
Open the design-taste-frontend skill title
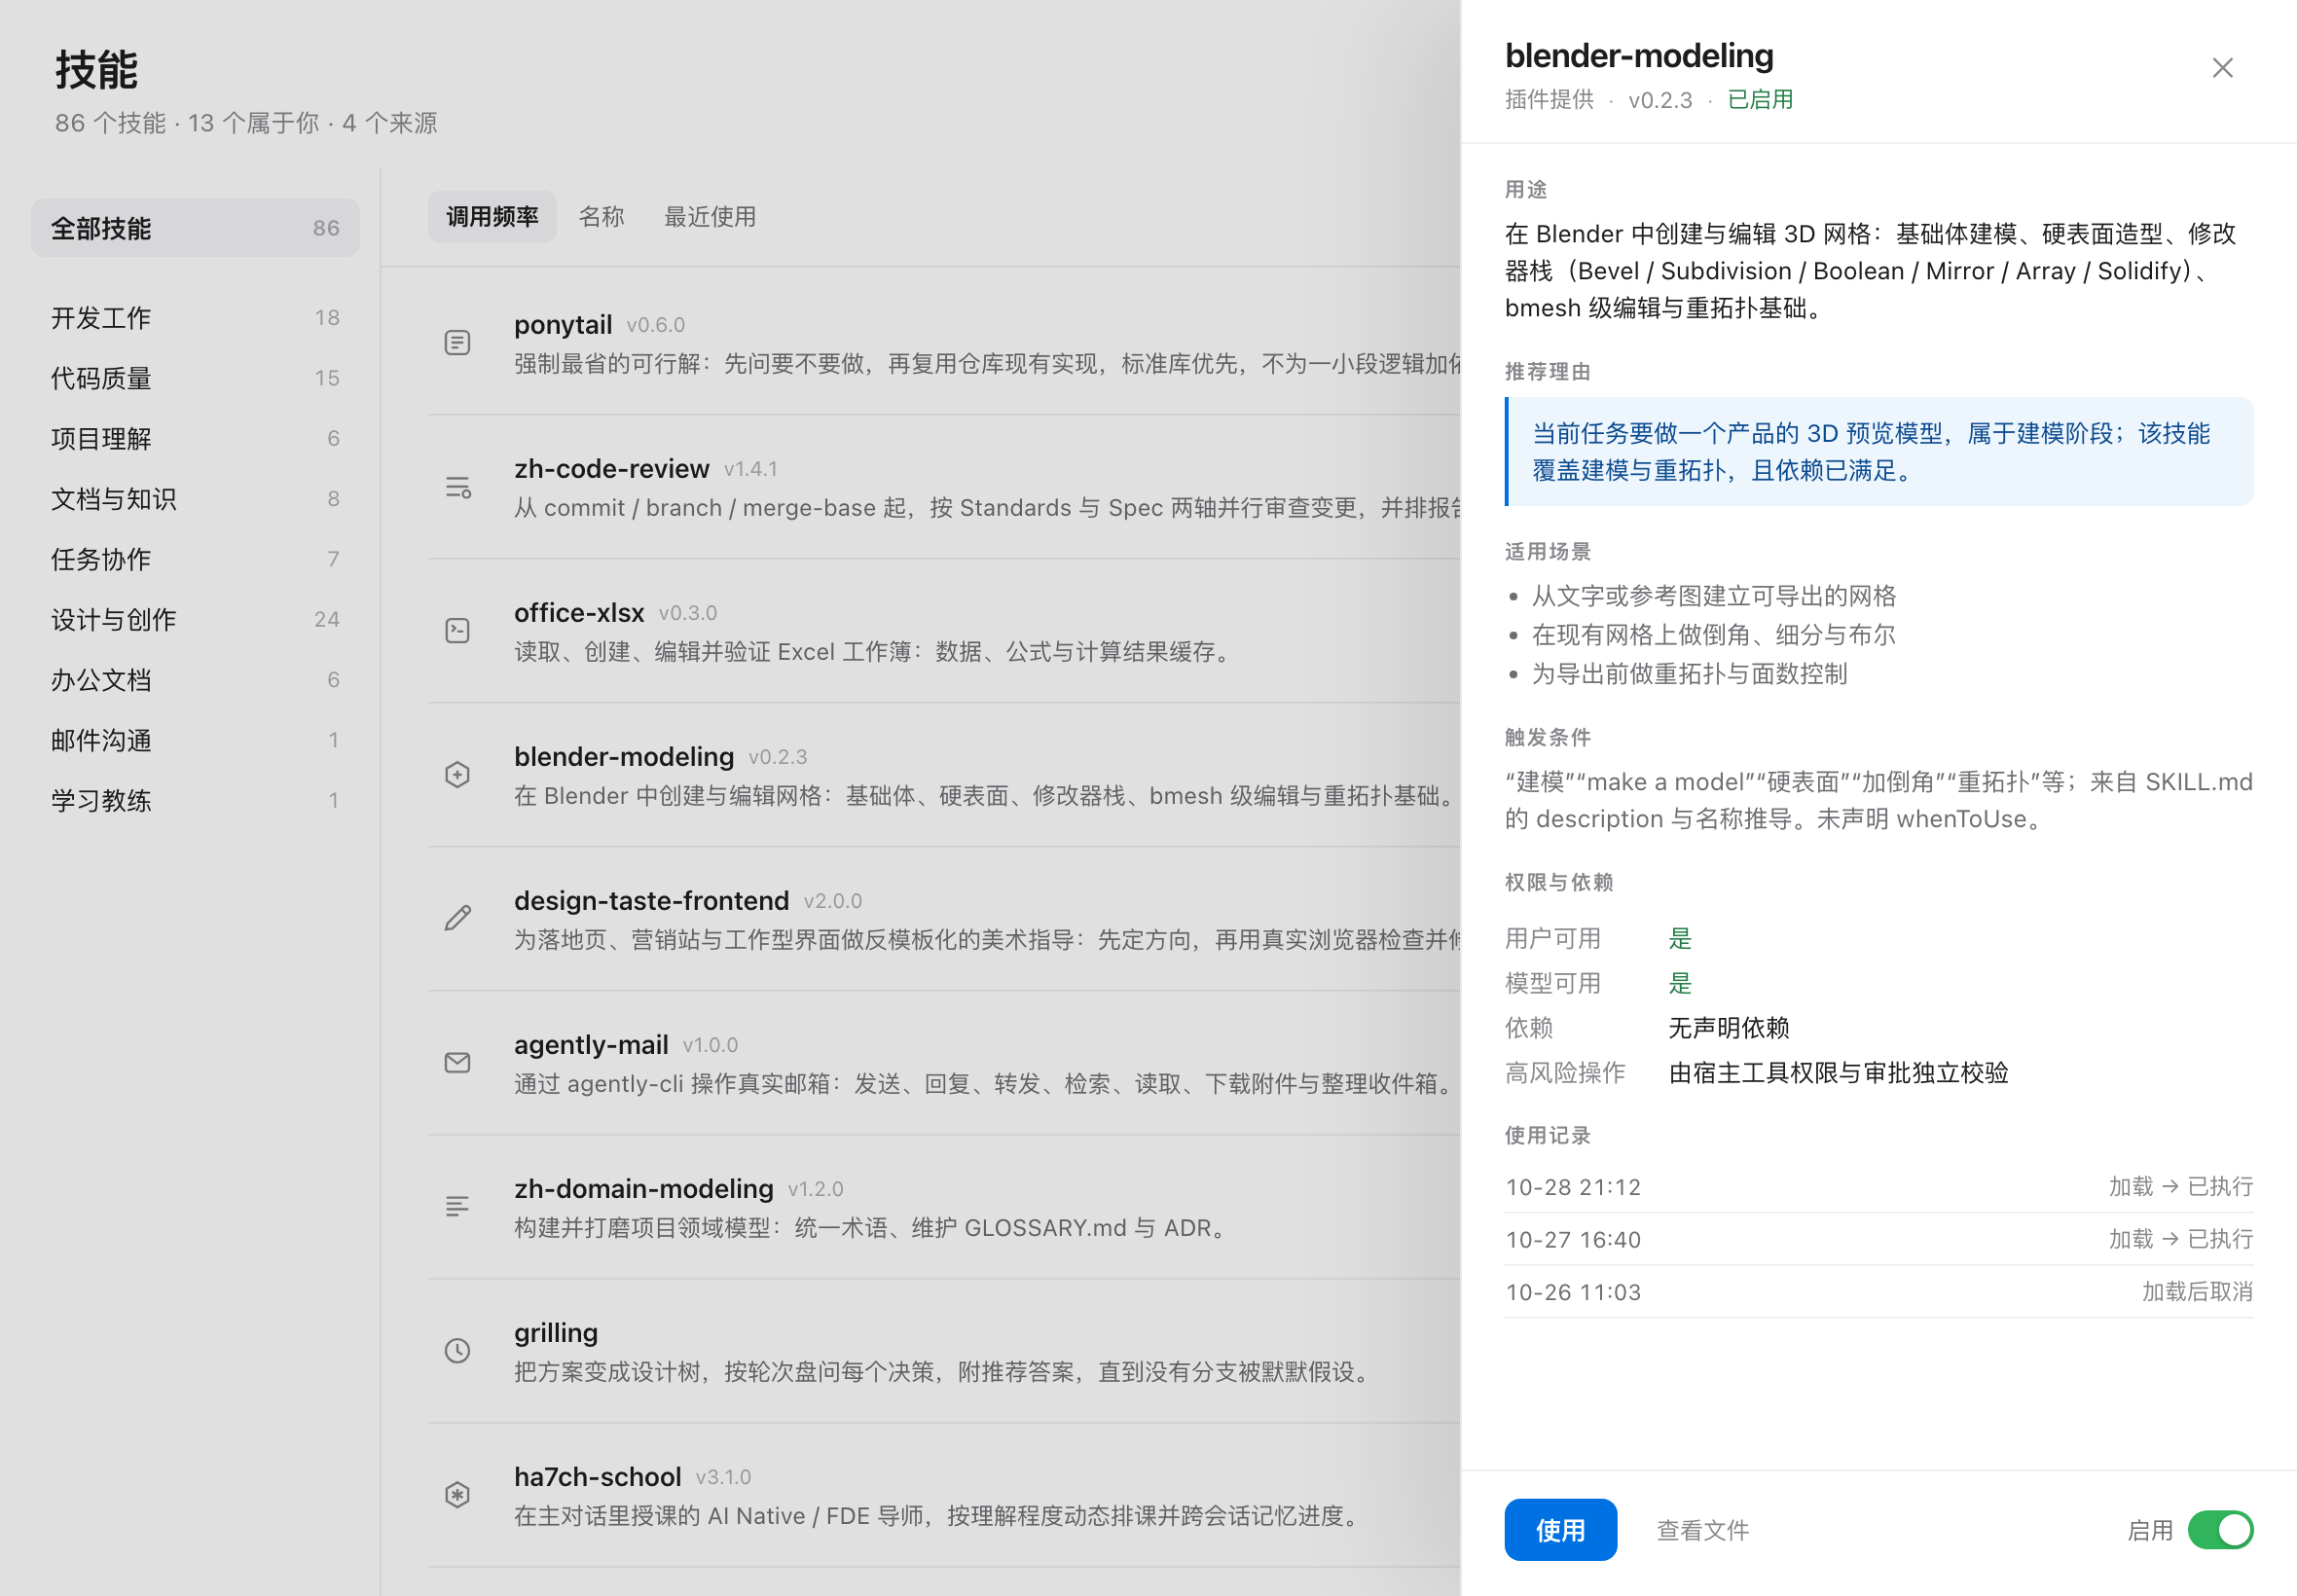tap(652, 901)
